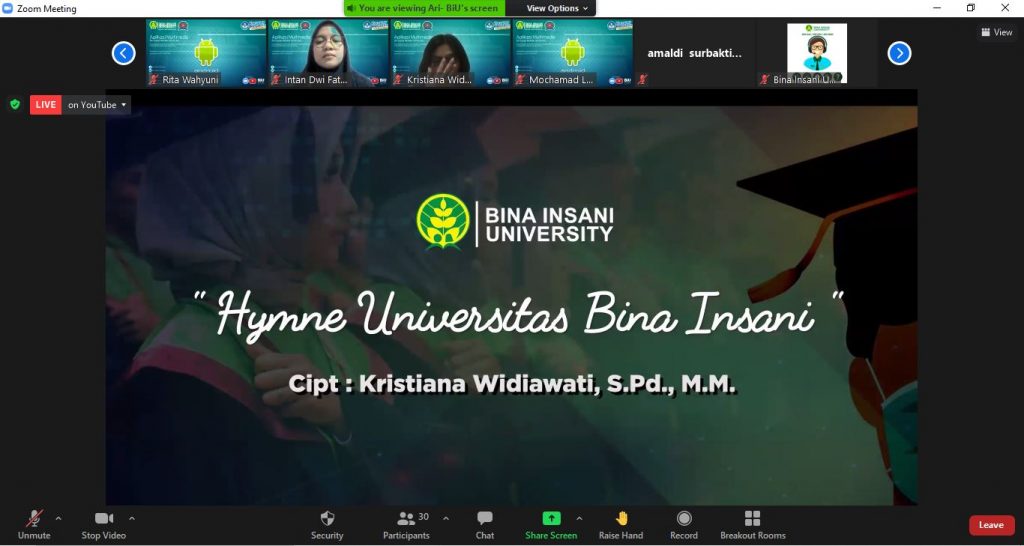Click the participant count 30
Viewport: 1024px width, 546px height.
coord(423,517)
